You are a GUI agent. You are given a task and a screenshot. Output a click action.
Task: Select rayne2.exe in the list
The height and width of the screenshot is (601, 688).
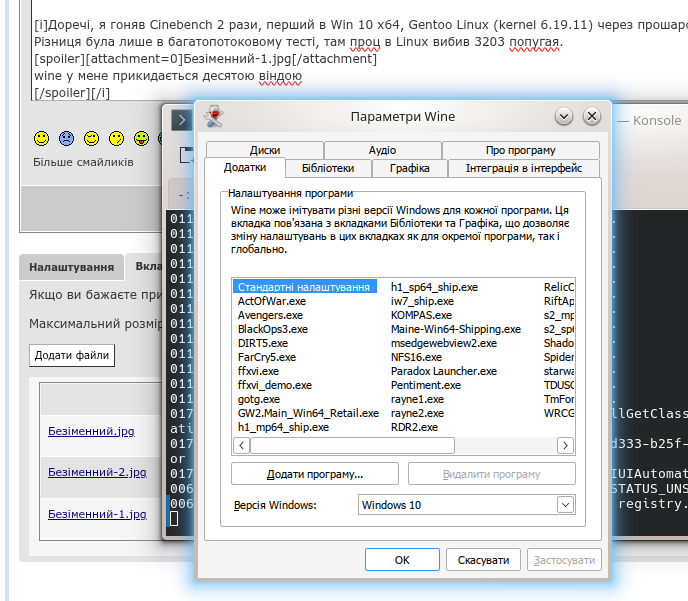417,413
